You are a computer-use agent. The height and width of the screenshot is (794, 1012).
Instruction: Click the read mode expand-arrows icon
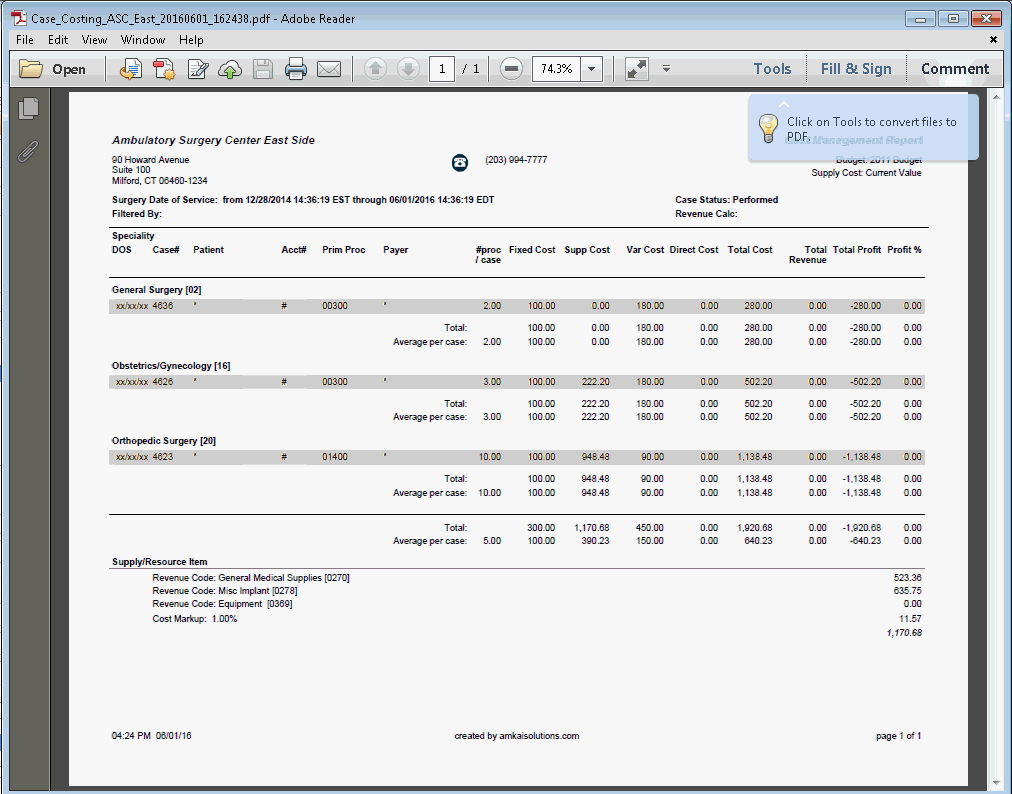click(x=636, y=69)
